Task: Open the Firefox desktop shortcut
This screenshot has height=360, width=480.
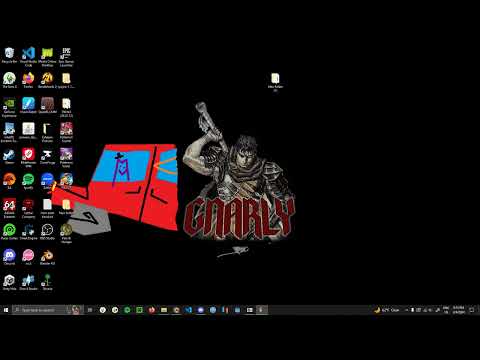Action: pyautogui.click(x=28, y=80)
